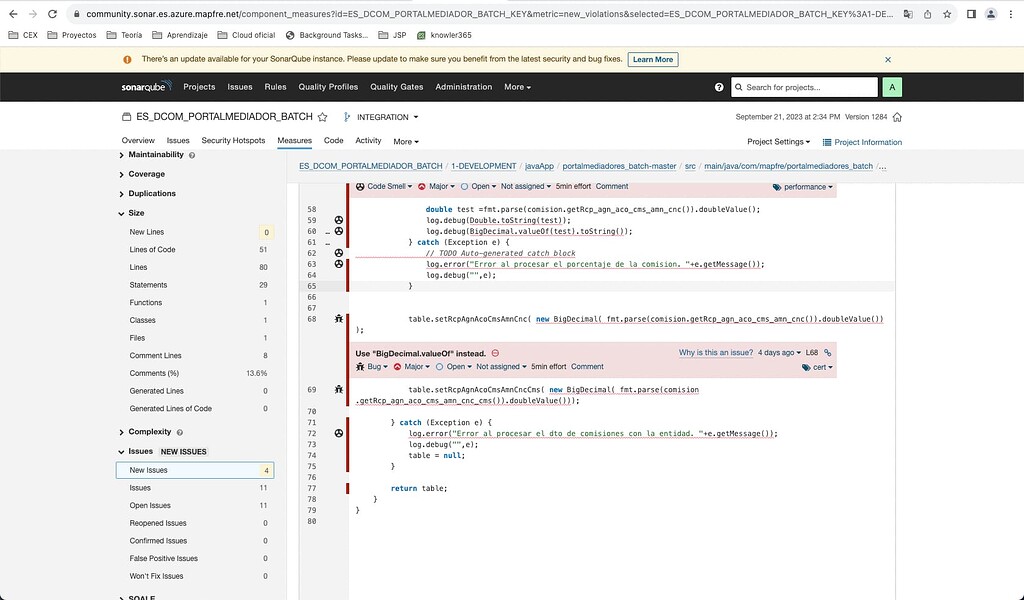Switch to the Code tab
1024x600 pixels.
coord(333,141)
